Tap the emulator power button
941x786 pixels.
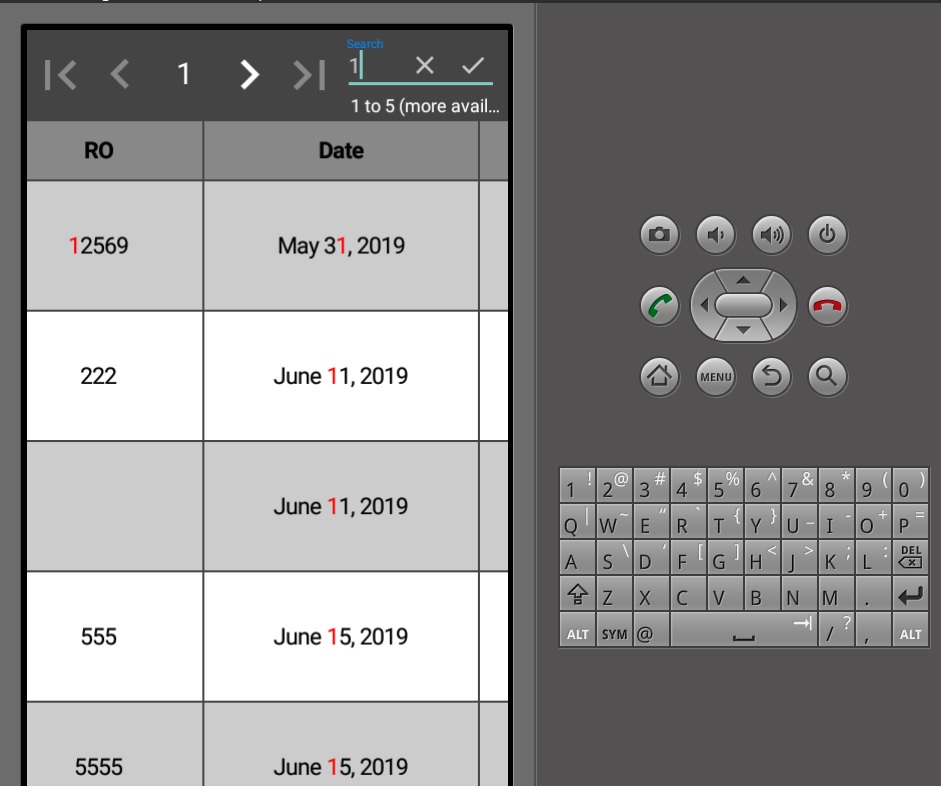(x=827, y=234)
